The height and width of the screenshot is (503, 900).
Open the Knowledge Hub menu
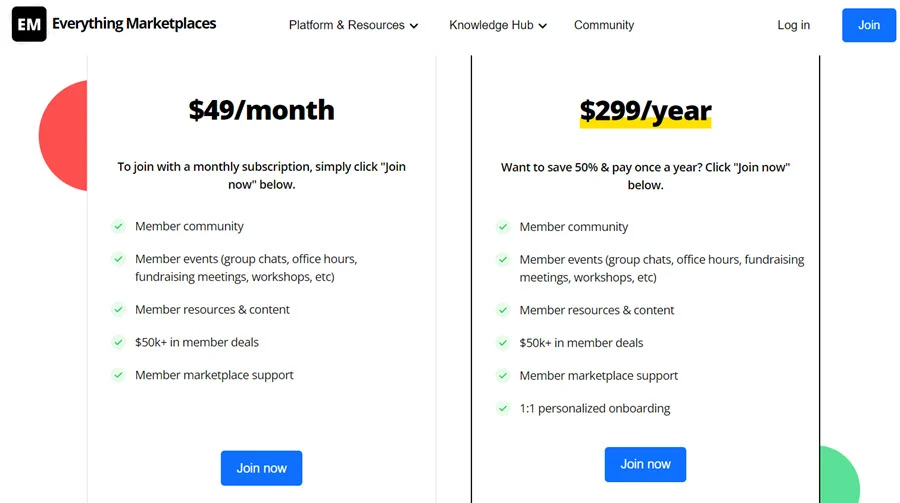tap(498, 25)
